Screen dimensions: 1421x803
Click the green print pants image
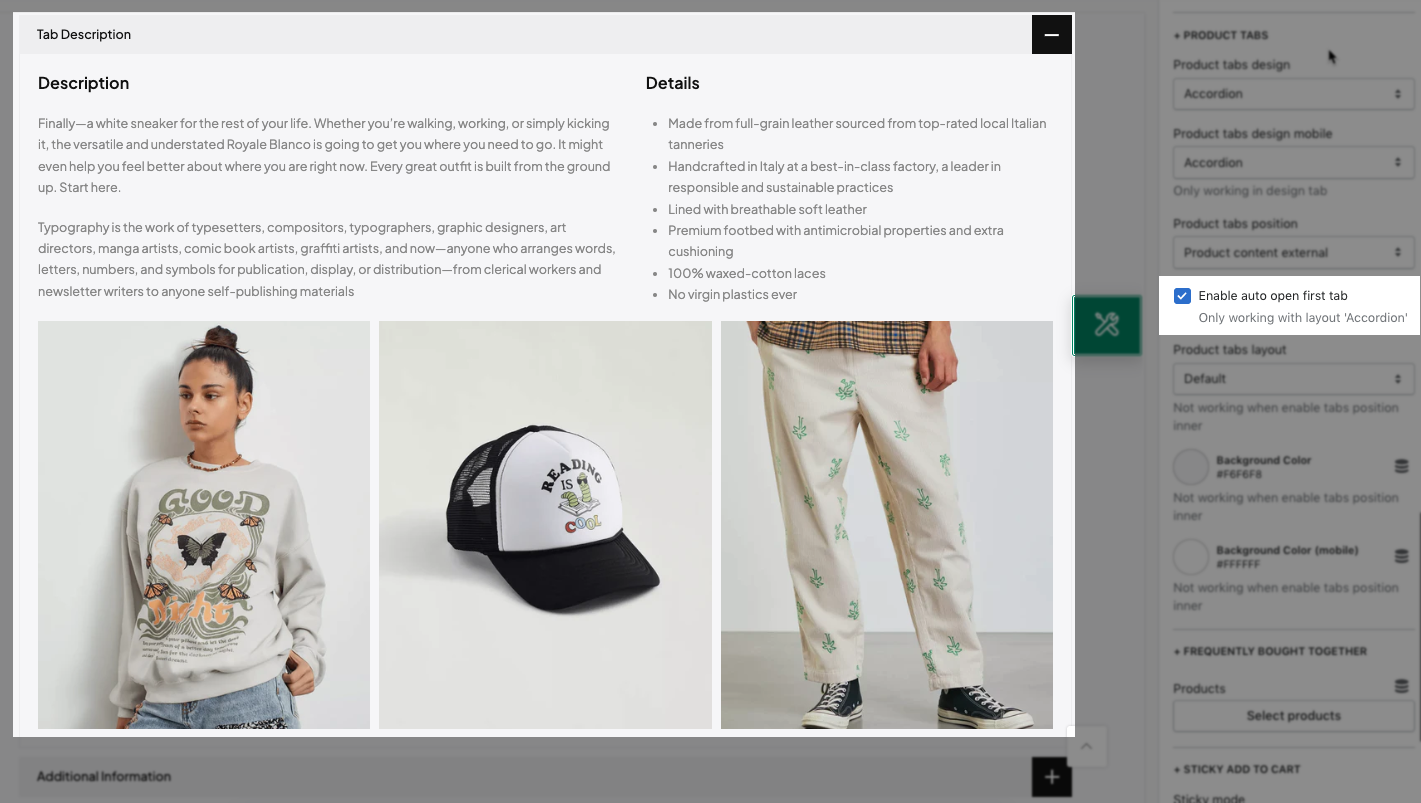pyautogui.click(x=887, y=525)
